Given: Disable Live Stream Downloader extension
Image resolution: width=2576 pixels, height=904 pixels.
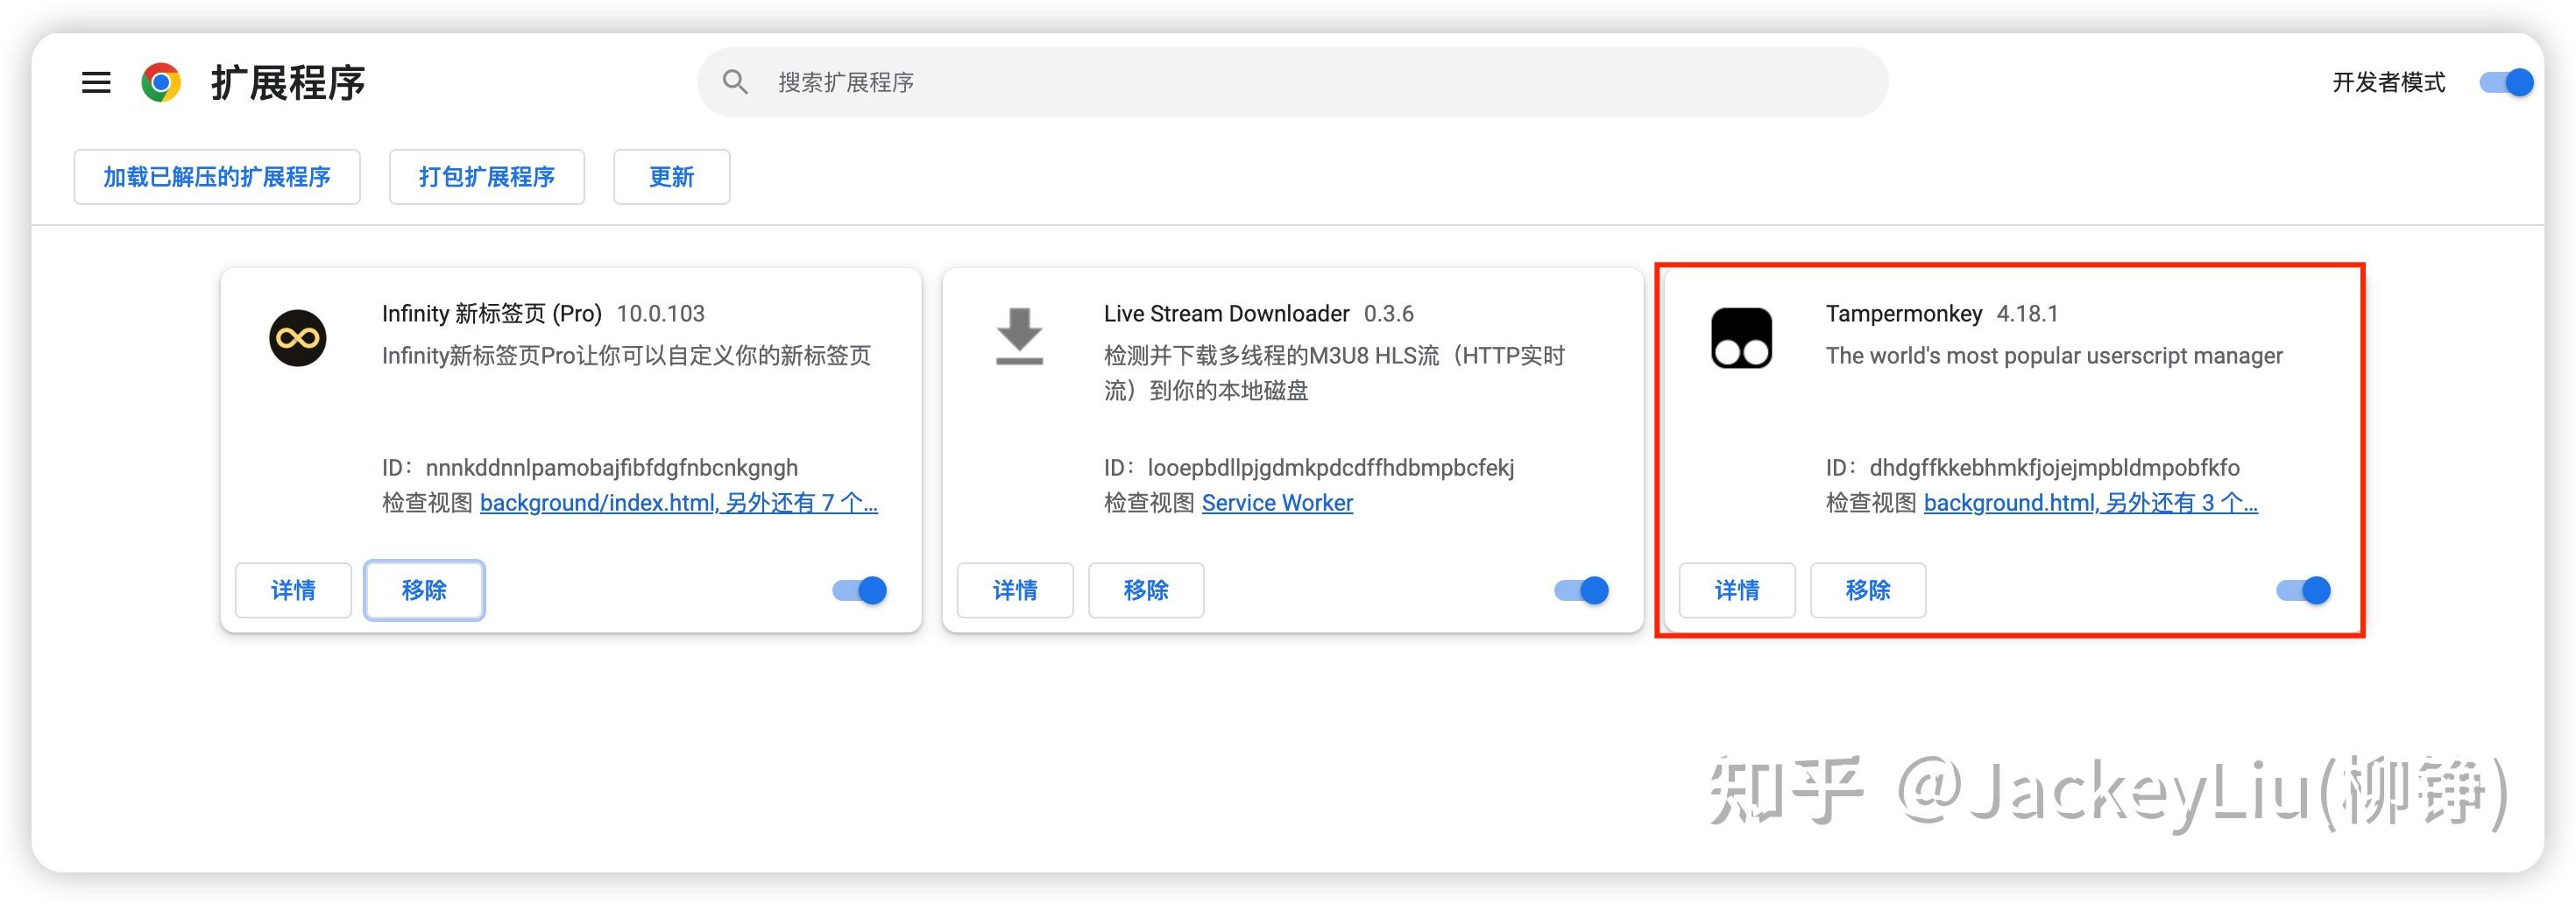Looking at the screenshot, I should [x=1582, y=590].
